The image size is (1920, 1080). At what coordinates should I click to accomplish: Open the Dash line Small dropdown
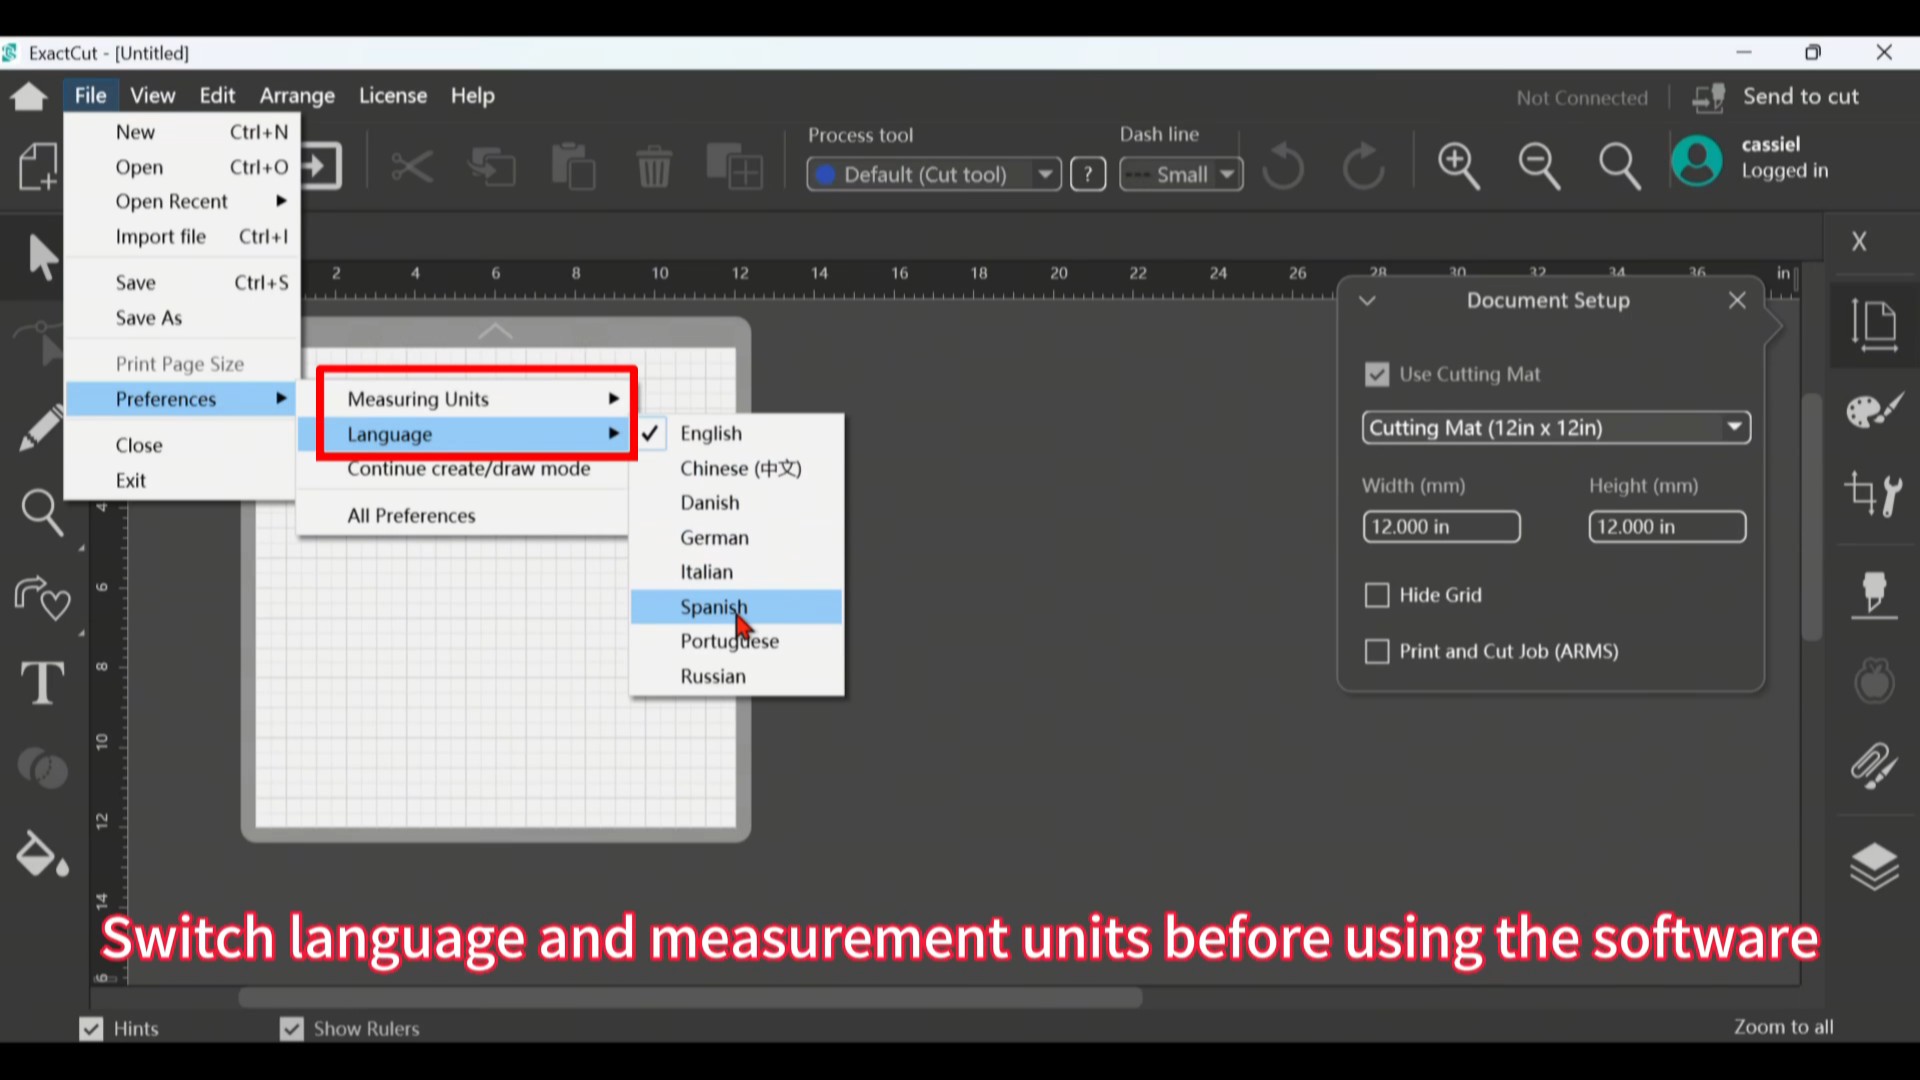pyautogui.click(x=1181, y=175)
